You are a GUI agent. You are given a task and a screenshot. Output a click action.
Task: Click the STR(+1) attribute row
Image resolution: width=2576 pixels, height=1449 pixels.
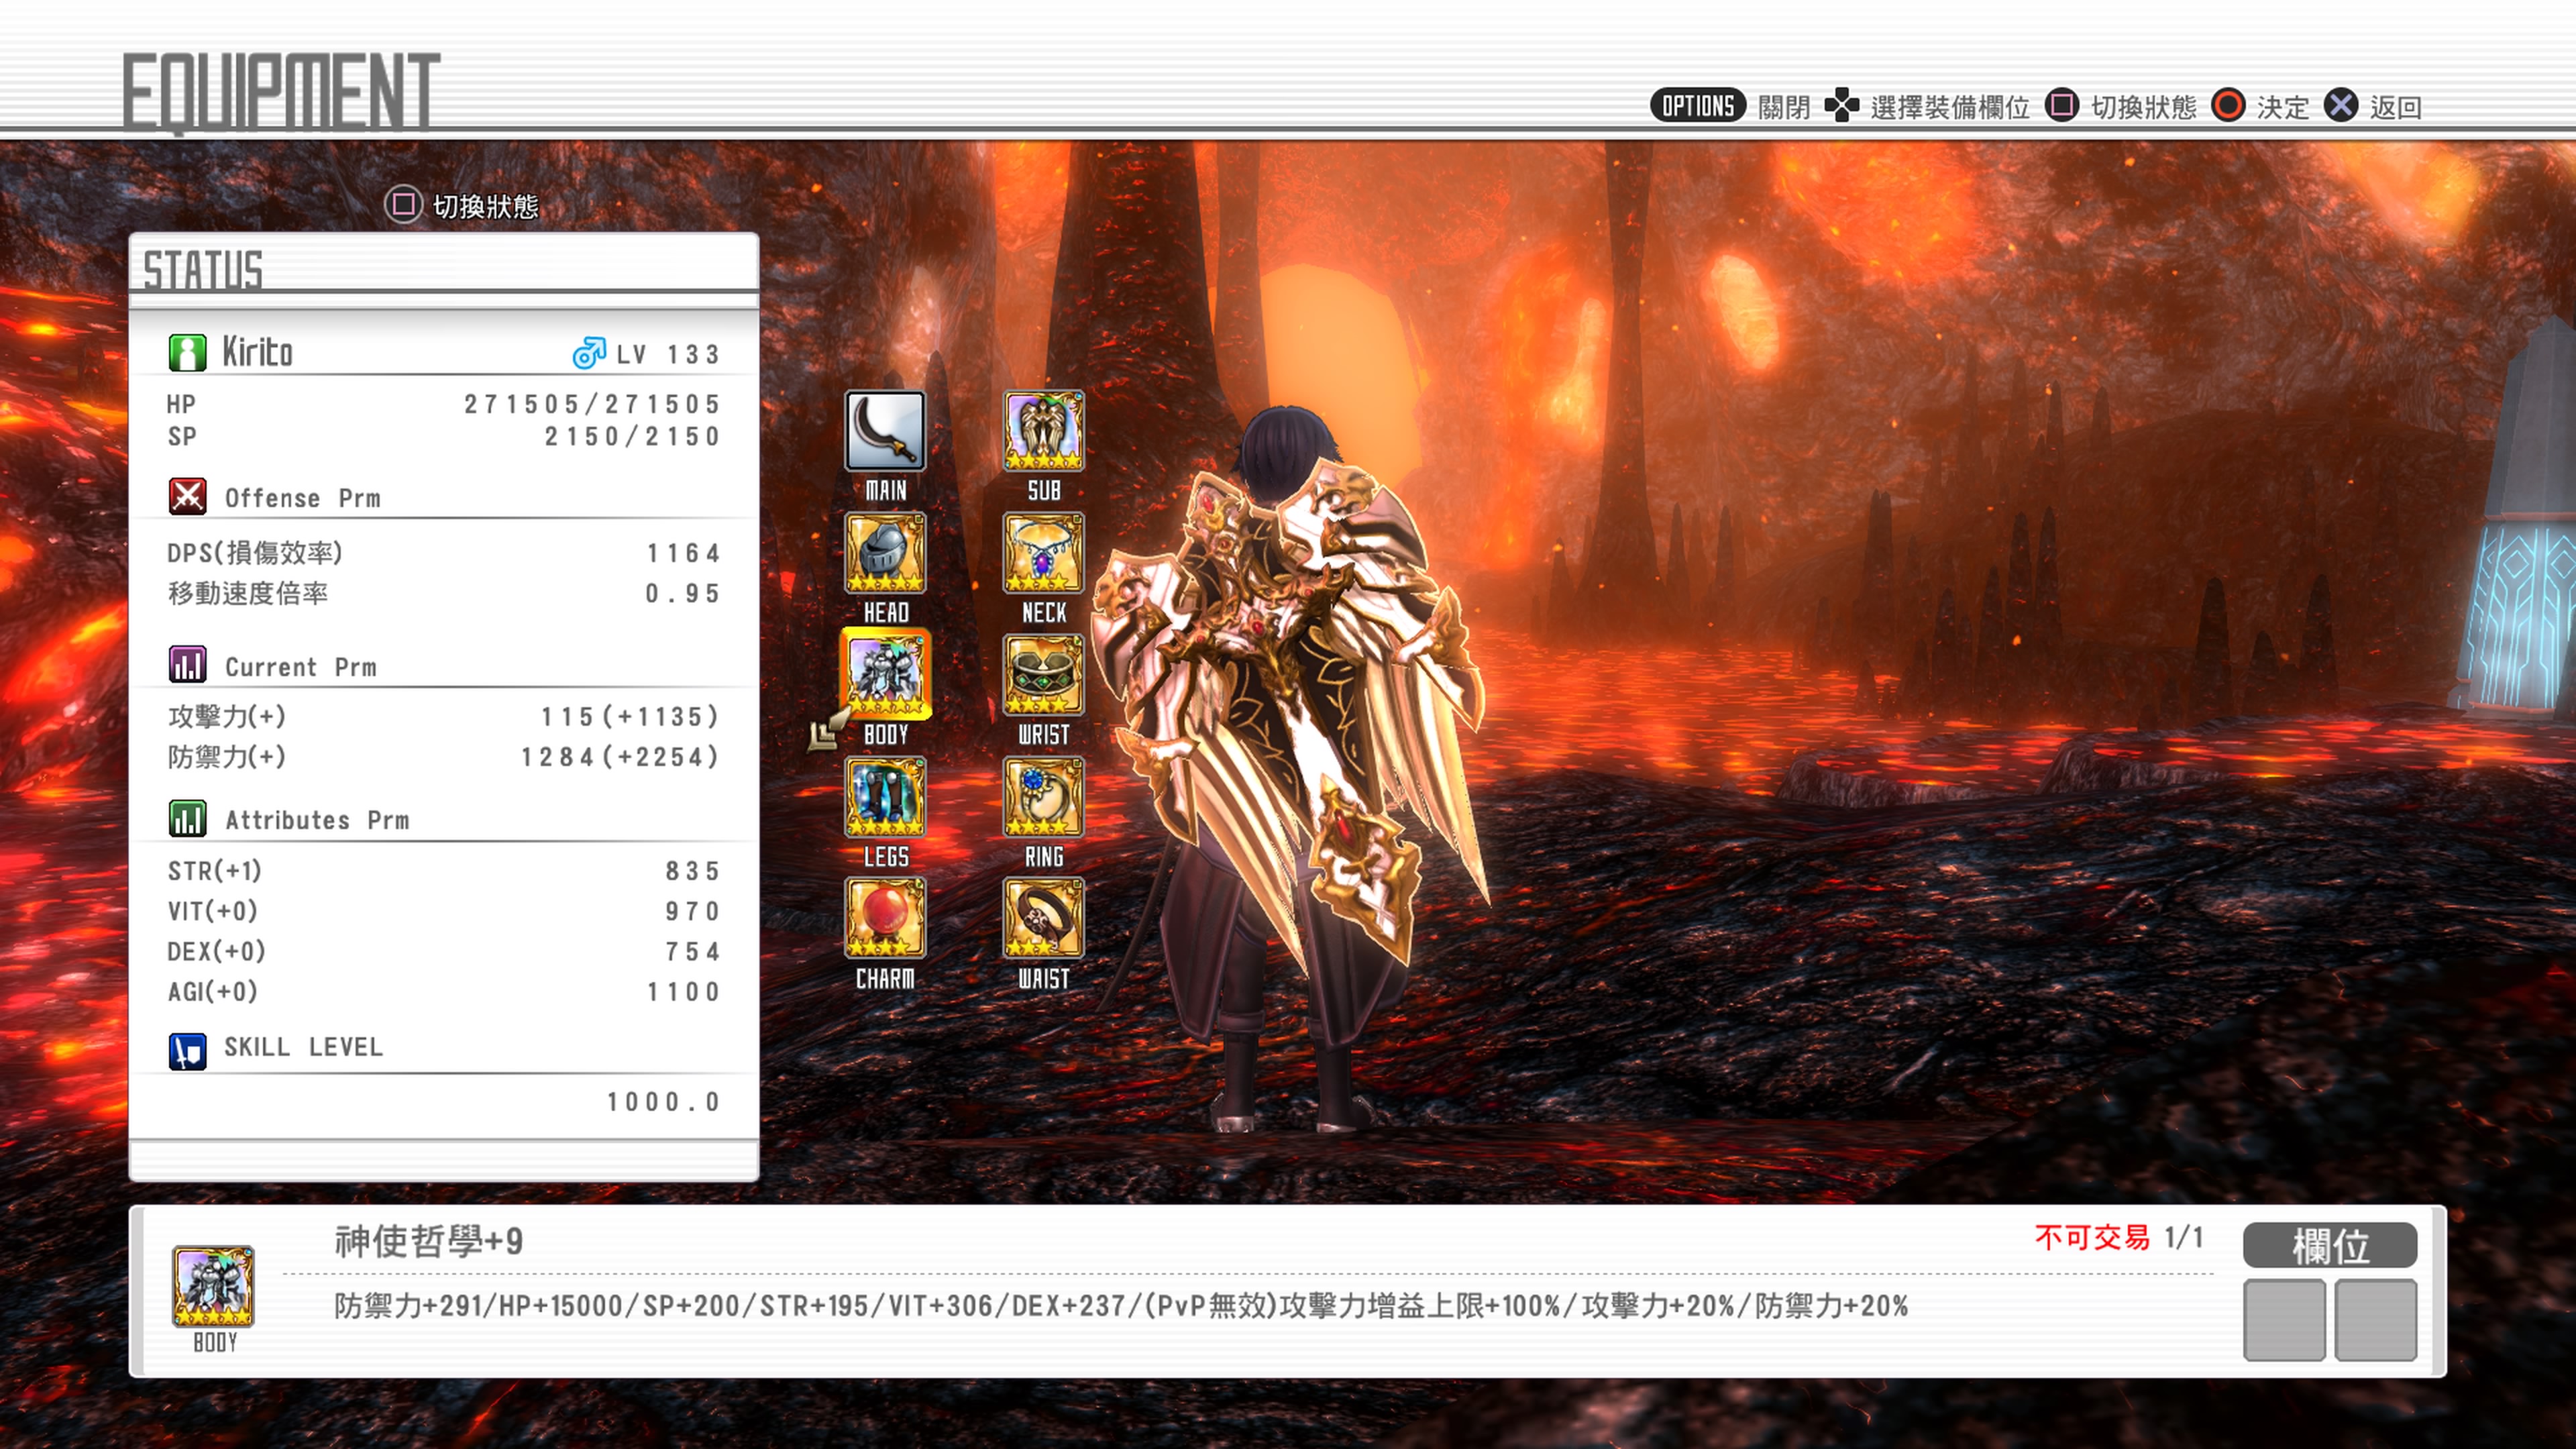coord(444,871)
